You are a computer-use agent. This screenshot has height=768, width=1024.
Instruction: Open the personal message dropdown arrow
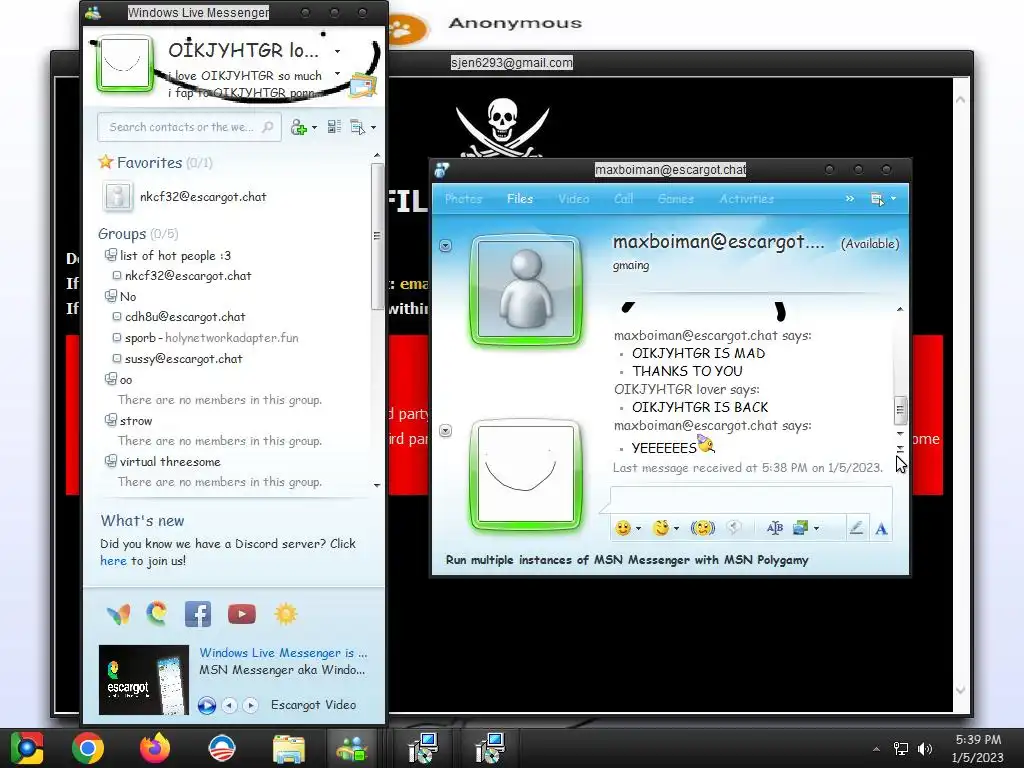pos(338,73)
